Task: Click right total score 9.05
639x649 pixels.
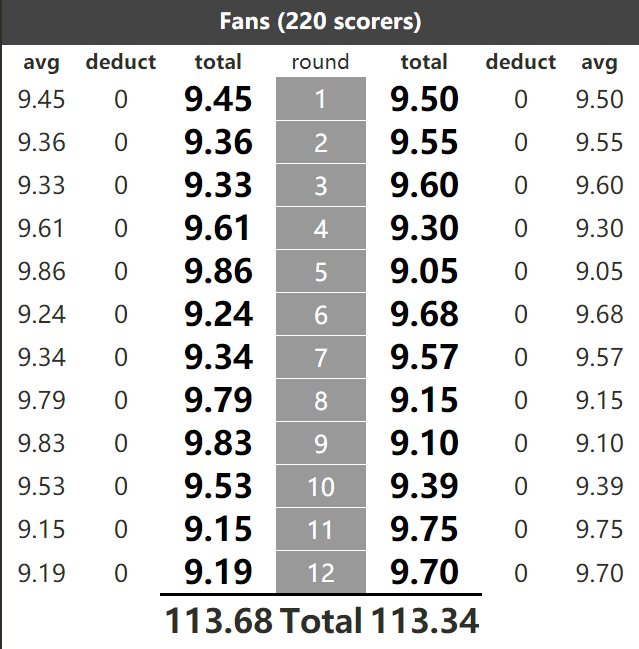Action: pos(424,271)
